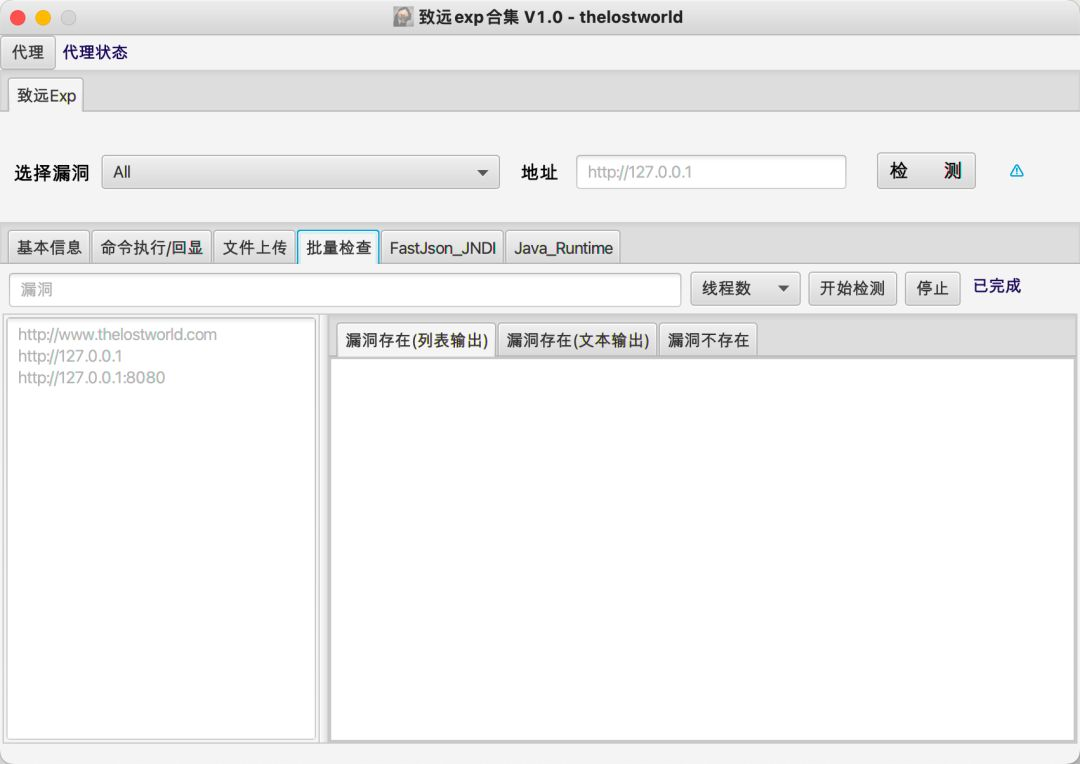Close the window with red button

(x=18, y=17)
